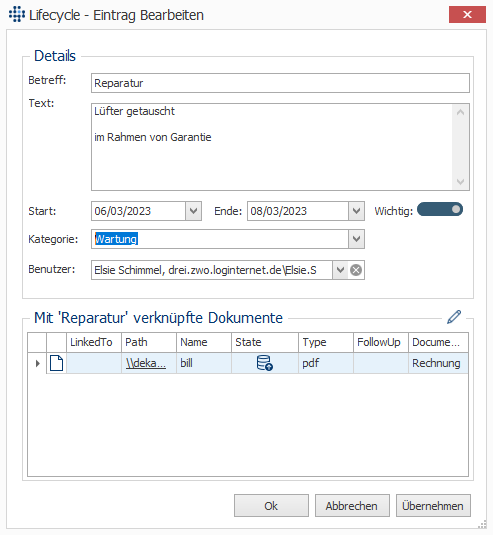Expand the bill row arrow

click(38, 363)
